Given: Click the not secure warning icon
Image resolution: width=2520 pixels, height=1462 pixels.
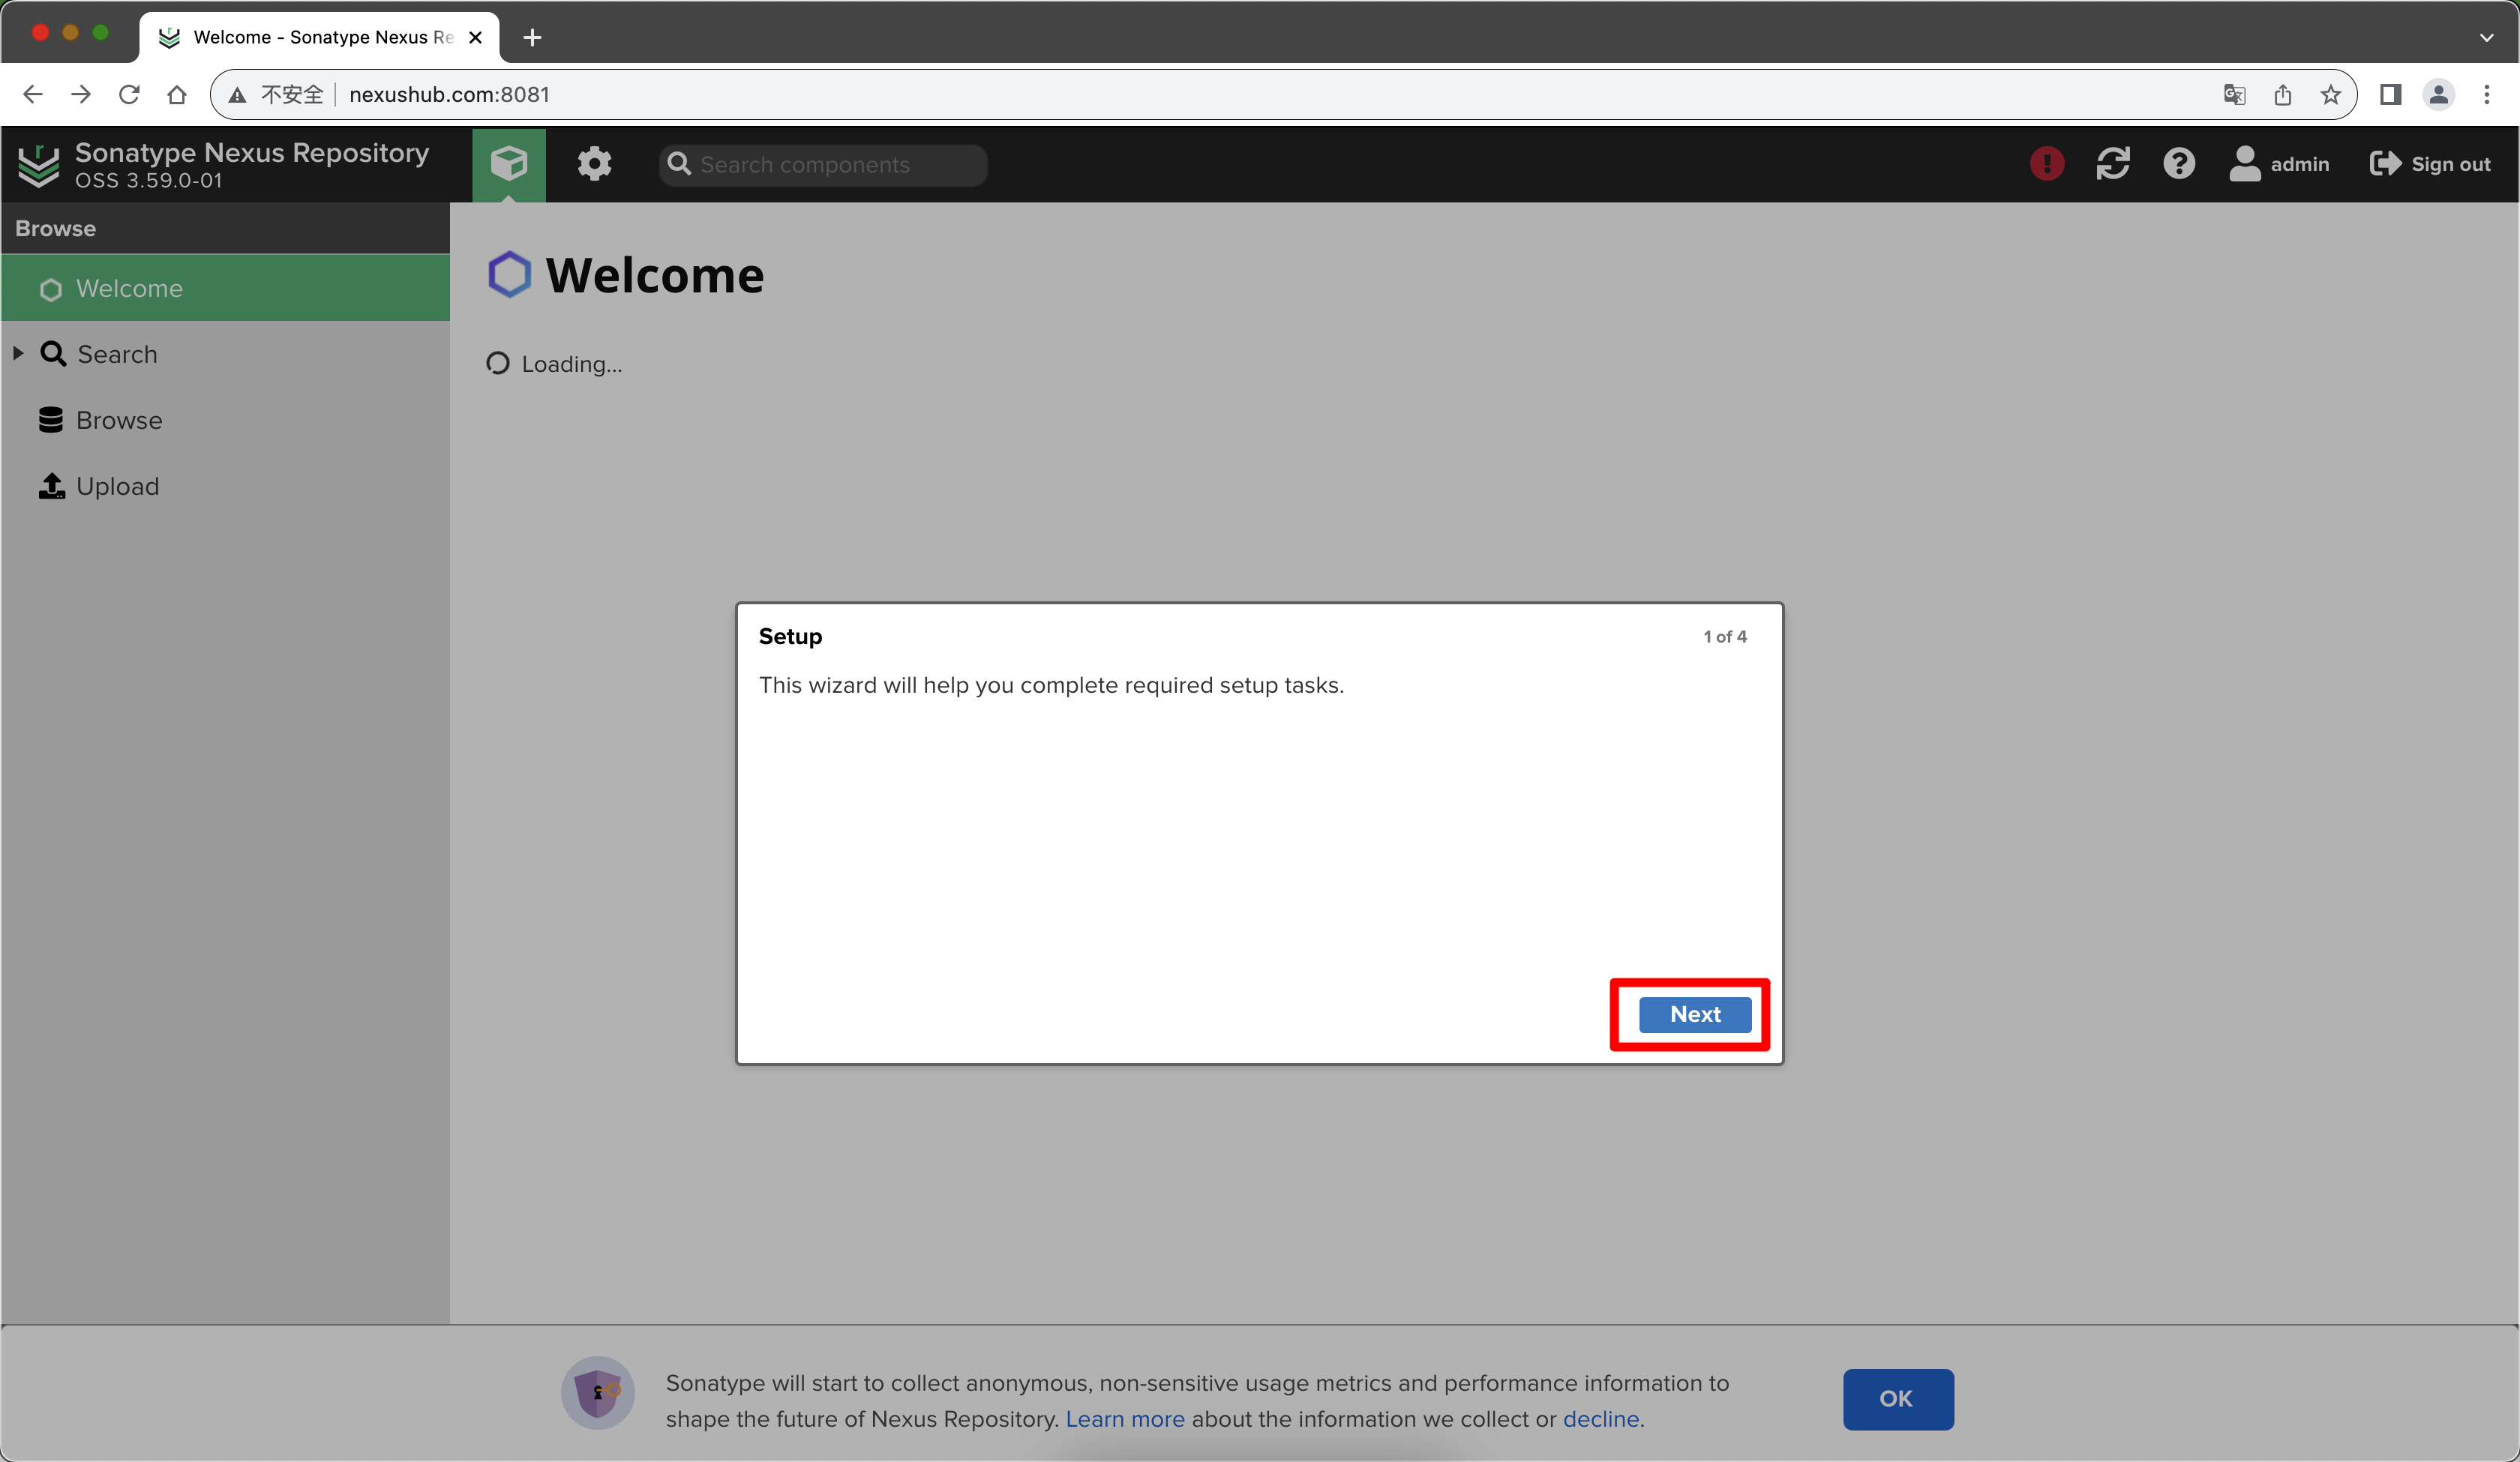Looking at the screenshot, I should point(237,95).
